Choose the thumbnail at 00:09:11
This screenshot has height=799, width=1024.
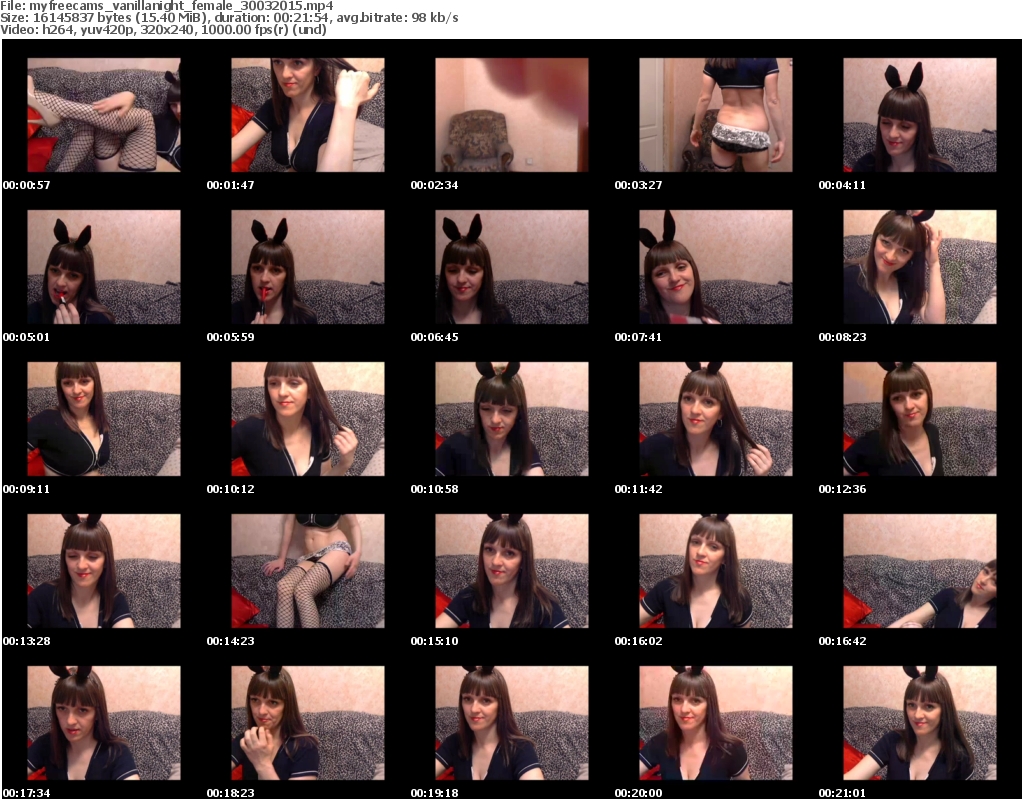[104, 419]
